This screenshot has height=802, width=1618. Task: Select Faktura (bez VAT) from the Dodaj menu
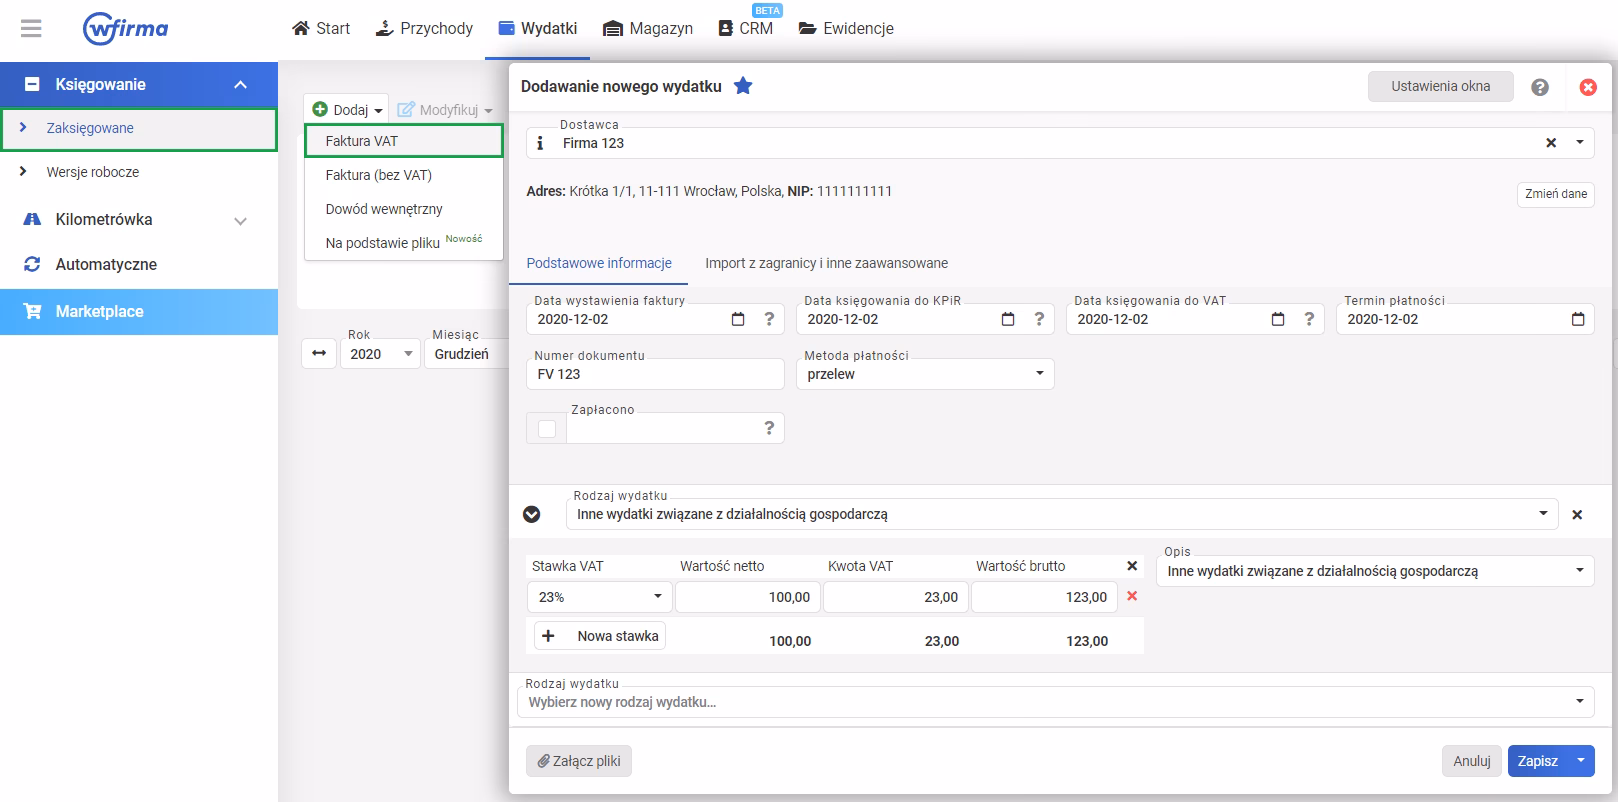(379, 175)
